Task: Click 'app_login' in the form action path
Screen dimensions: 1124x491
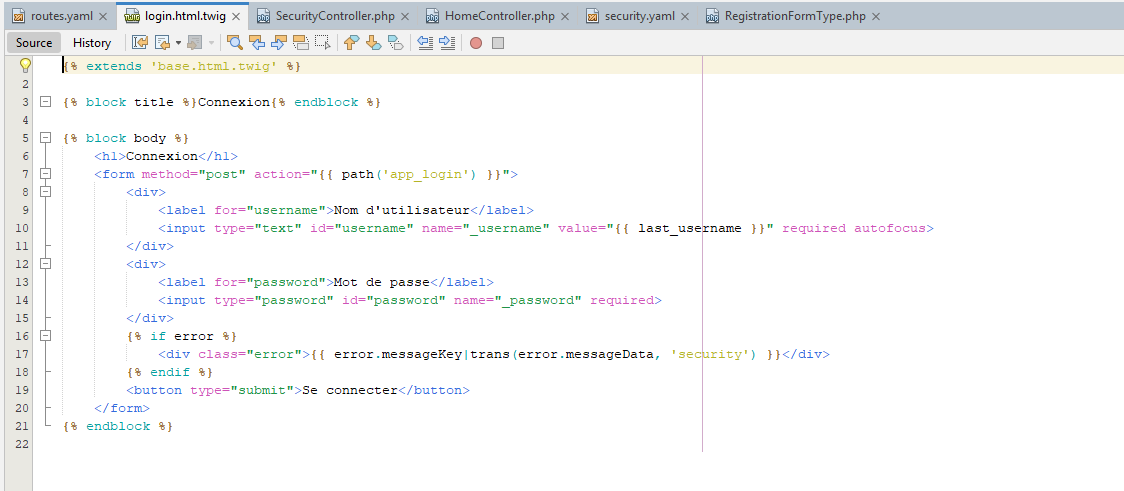Action: point(429,173)
